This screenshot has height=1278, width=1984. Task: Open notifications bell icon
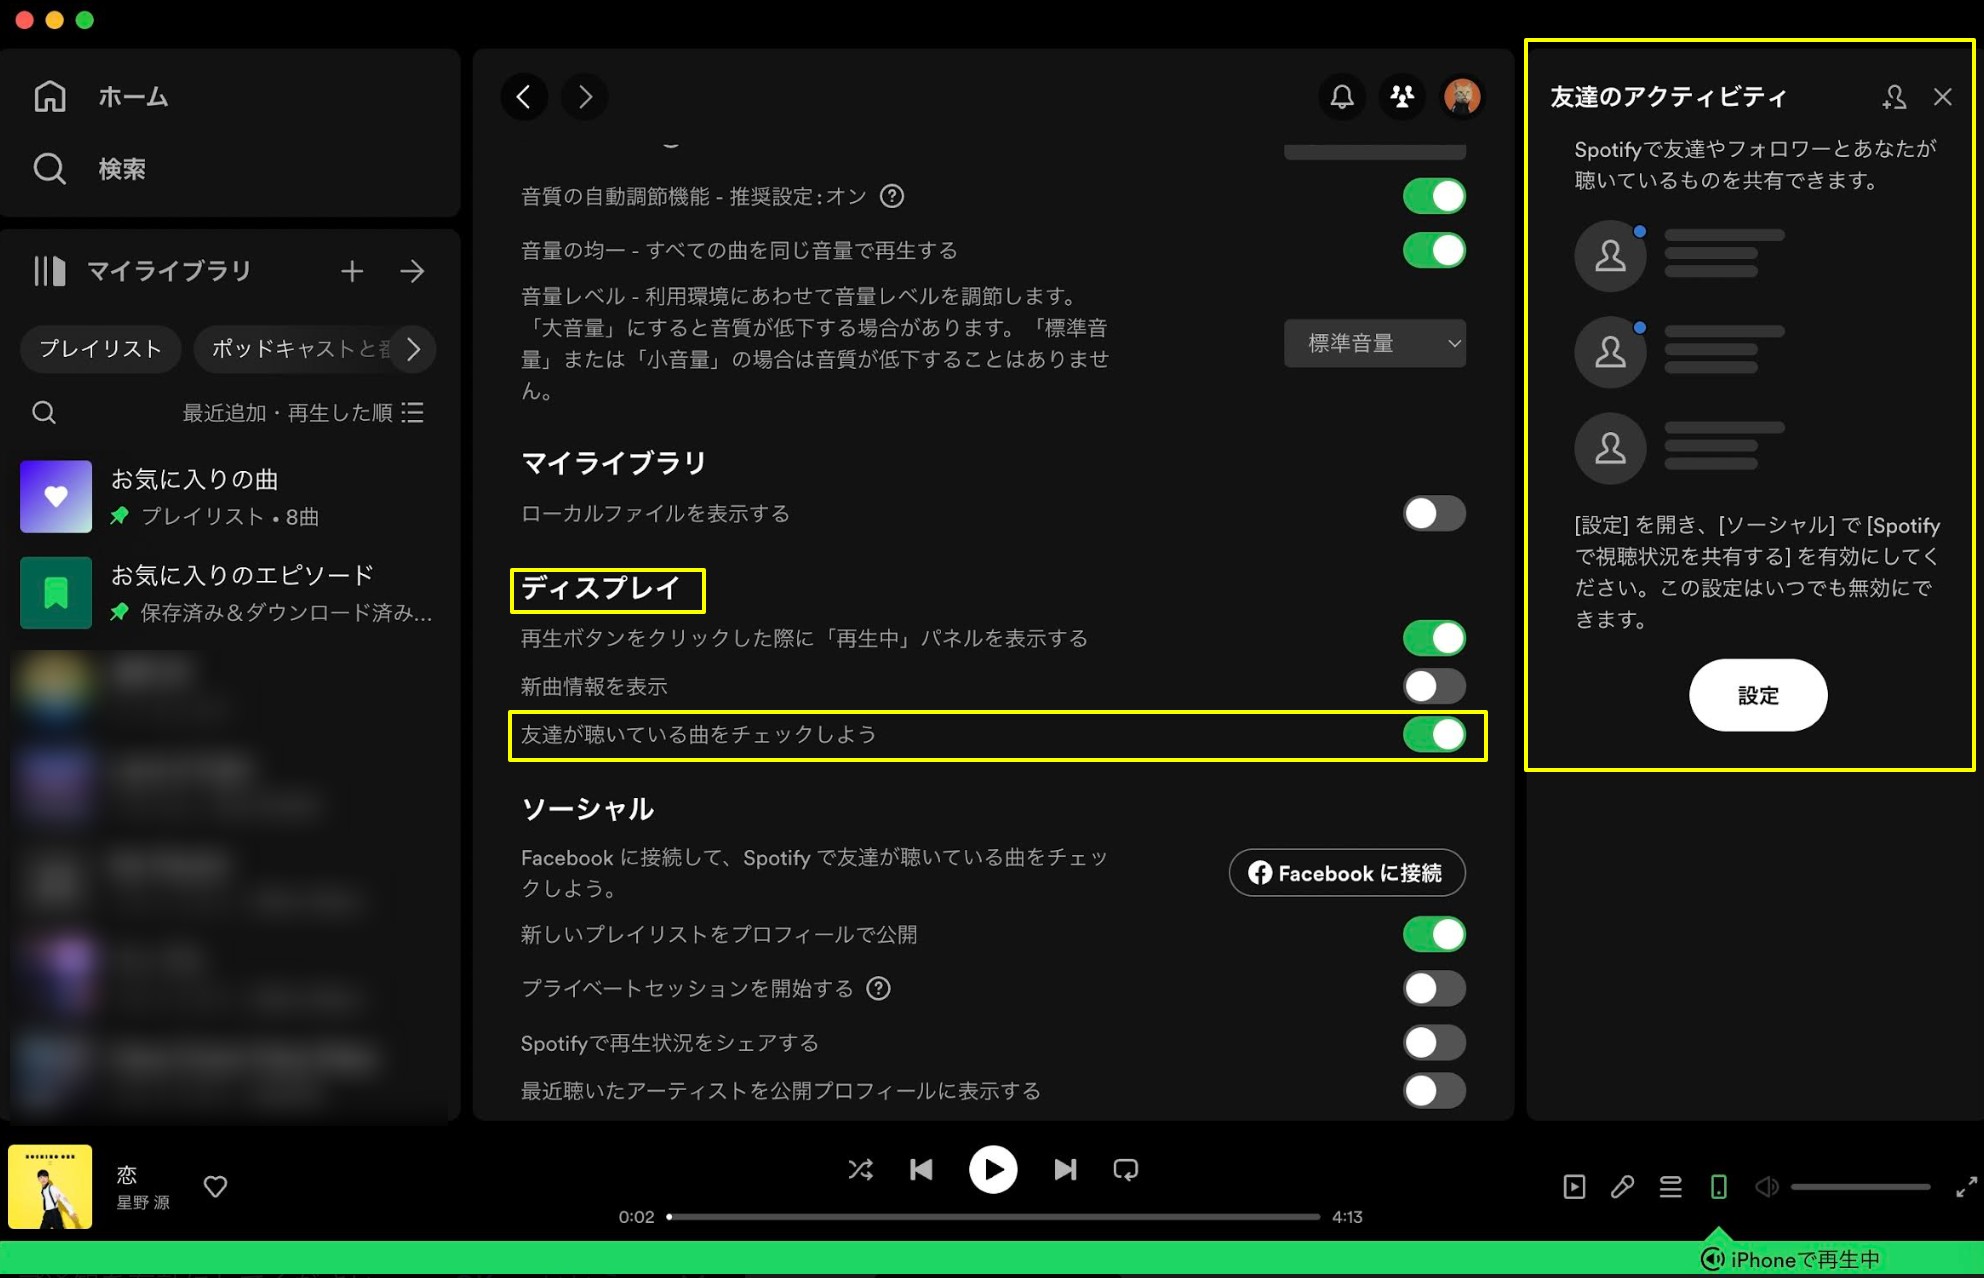click(x=1342, y=97)
